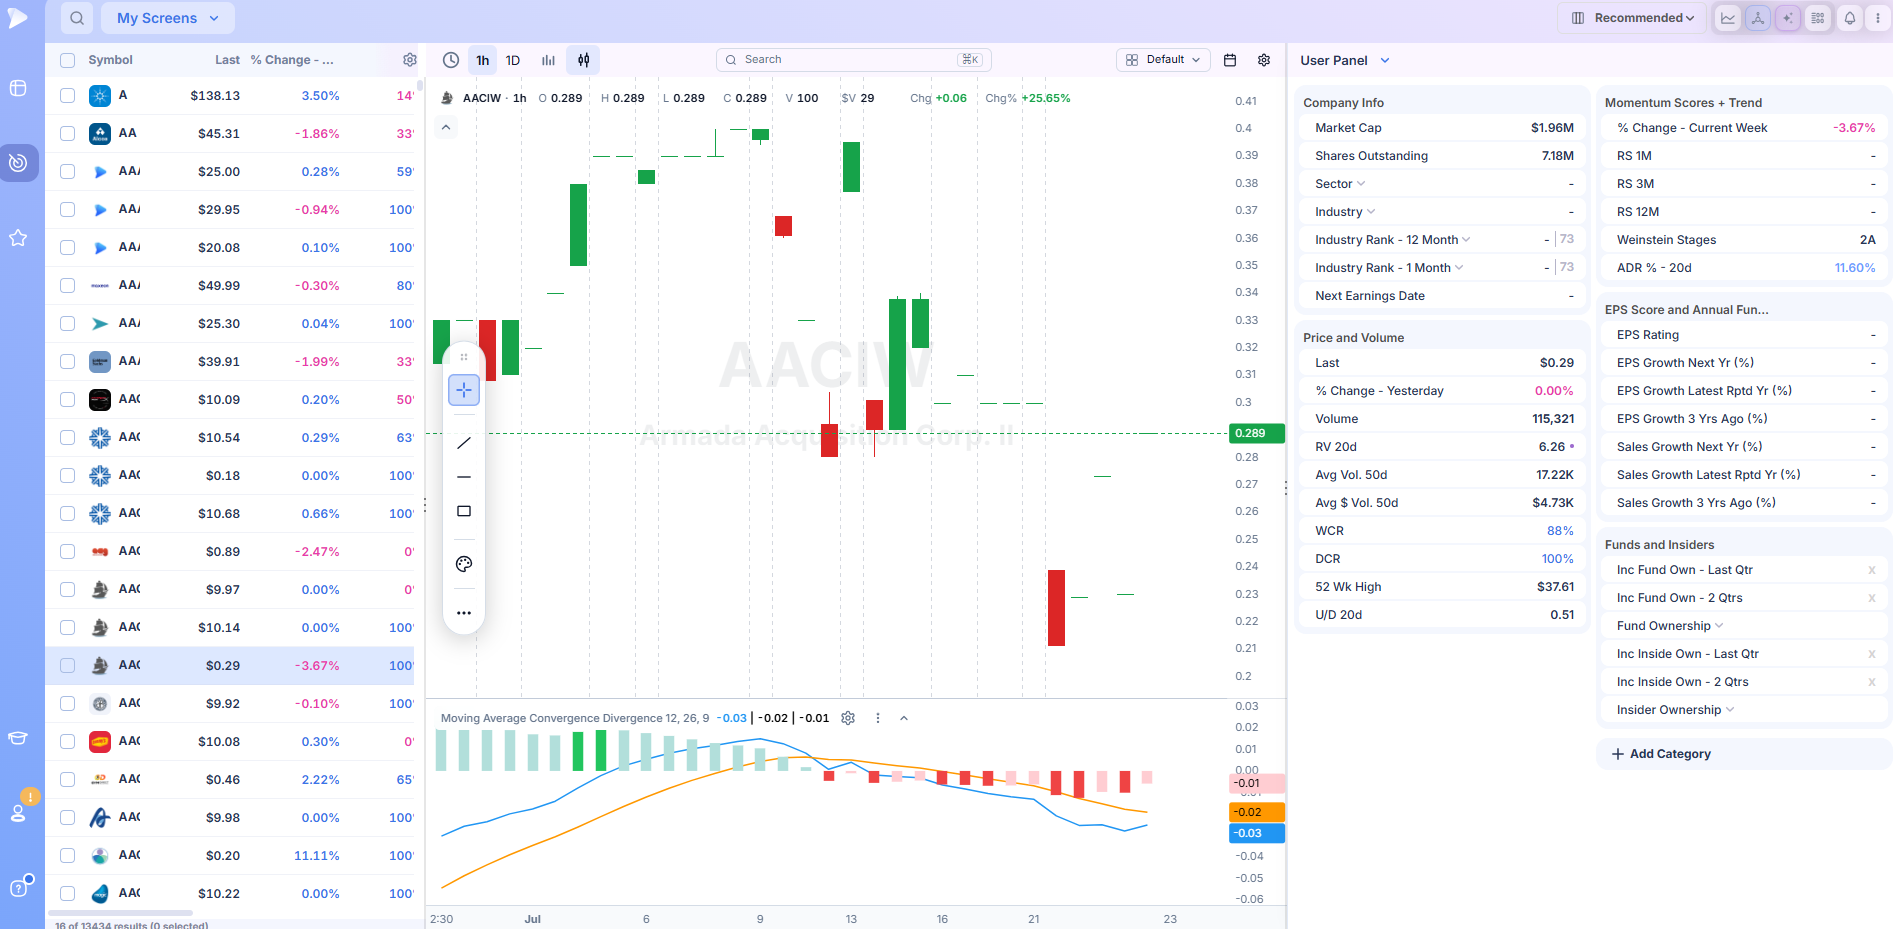Screen dimensions: 1893x929
Task: Check the box for the $0.46 row
Action: [67, 780]
